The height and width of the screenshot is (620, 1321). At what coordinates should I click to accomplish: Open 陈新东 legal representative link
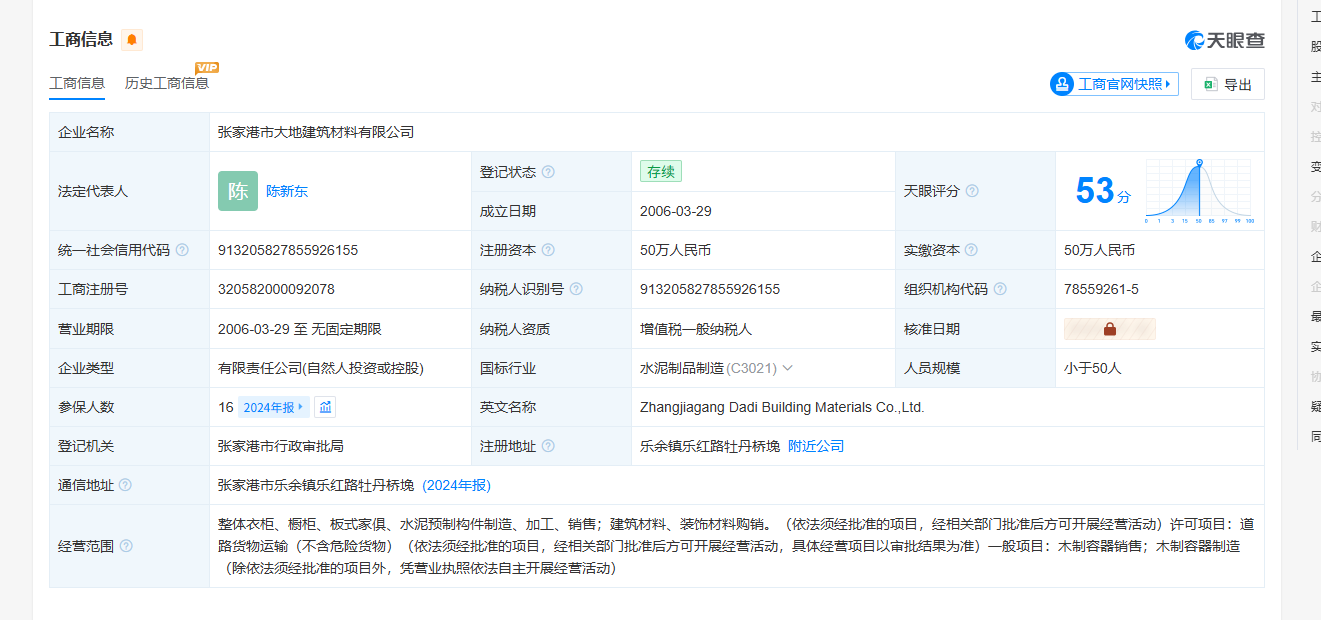(x=287, y=191)
